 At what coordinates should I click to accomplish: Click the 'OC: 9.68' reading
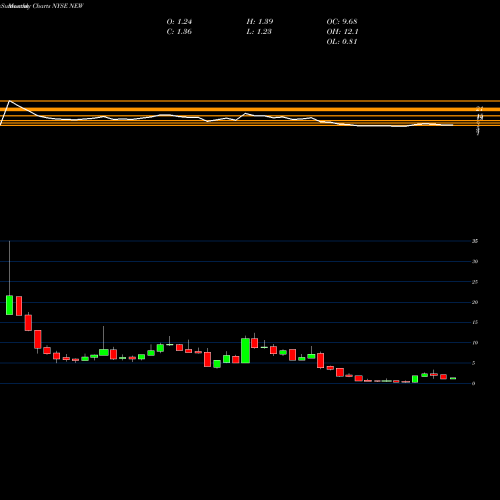click(342, 22)
